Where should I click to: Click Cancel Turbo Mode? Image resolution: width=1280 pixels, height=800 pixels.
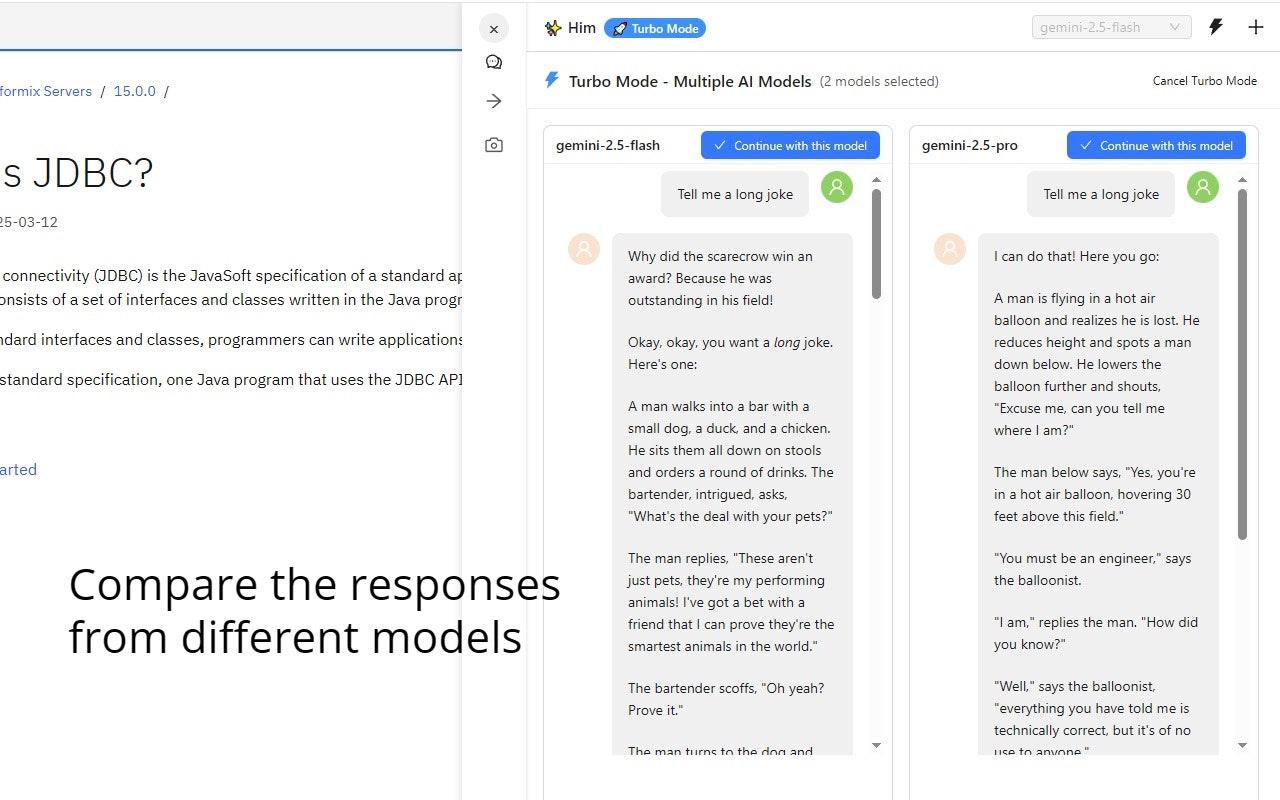[1204, 81]
